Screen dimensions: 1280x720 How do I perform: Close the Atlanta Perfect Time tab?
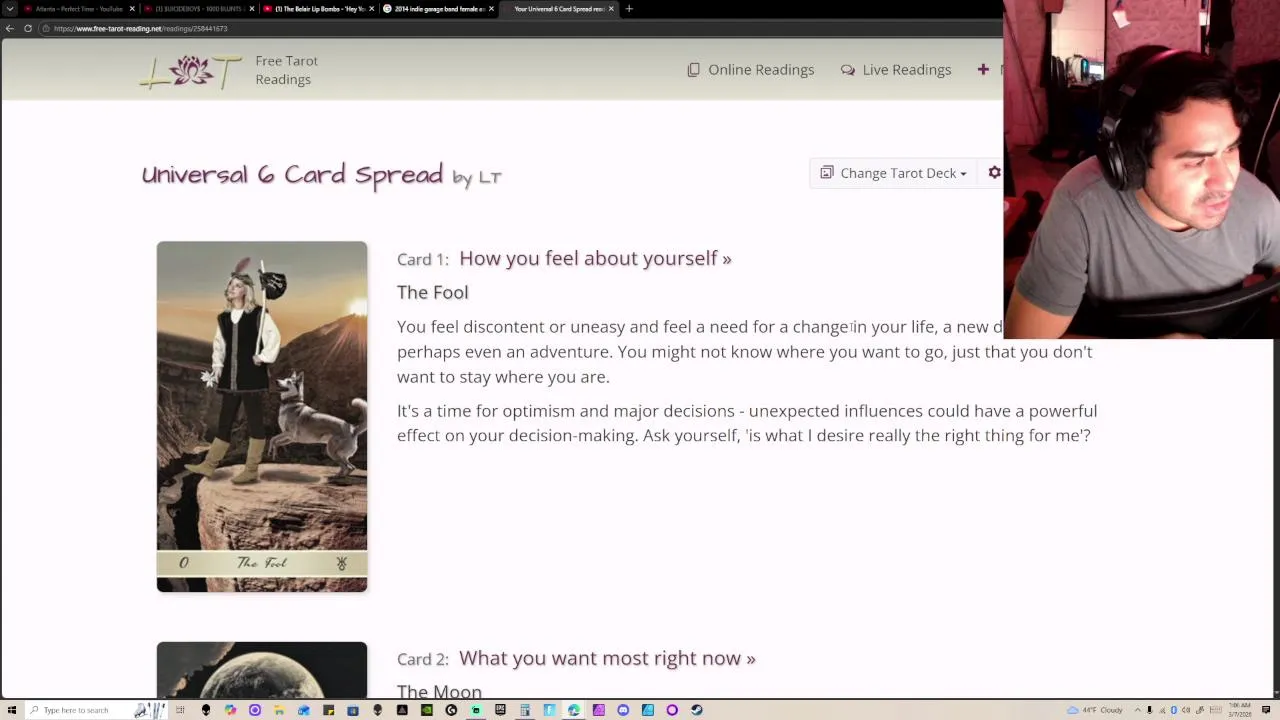pyautogui.click(x=131, y=9)
